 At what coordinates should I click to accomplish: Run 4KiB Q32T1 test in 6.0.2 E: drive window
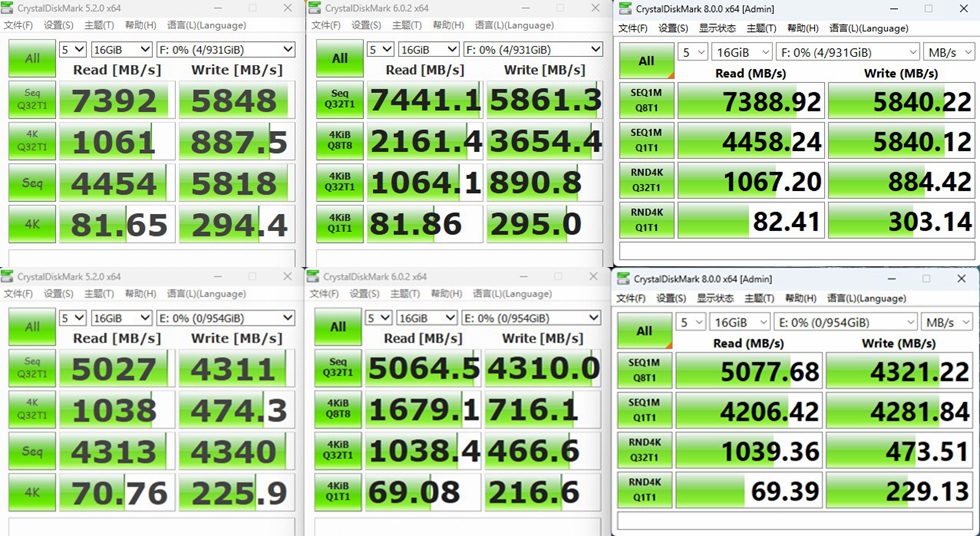click(338, 451)
